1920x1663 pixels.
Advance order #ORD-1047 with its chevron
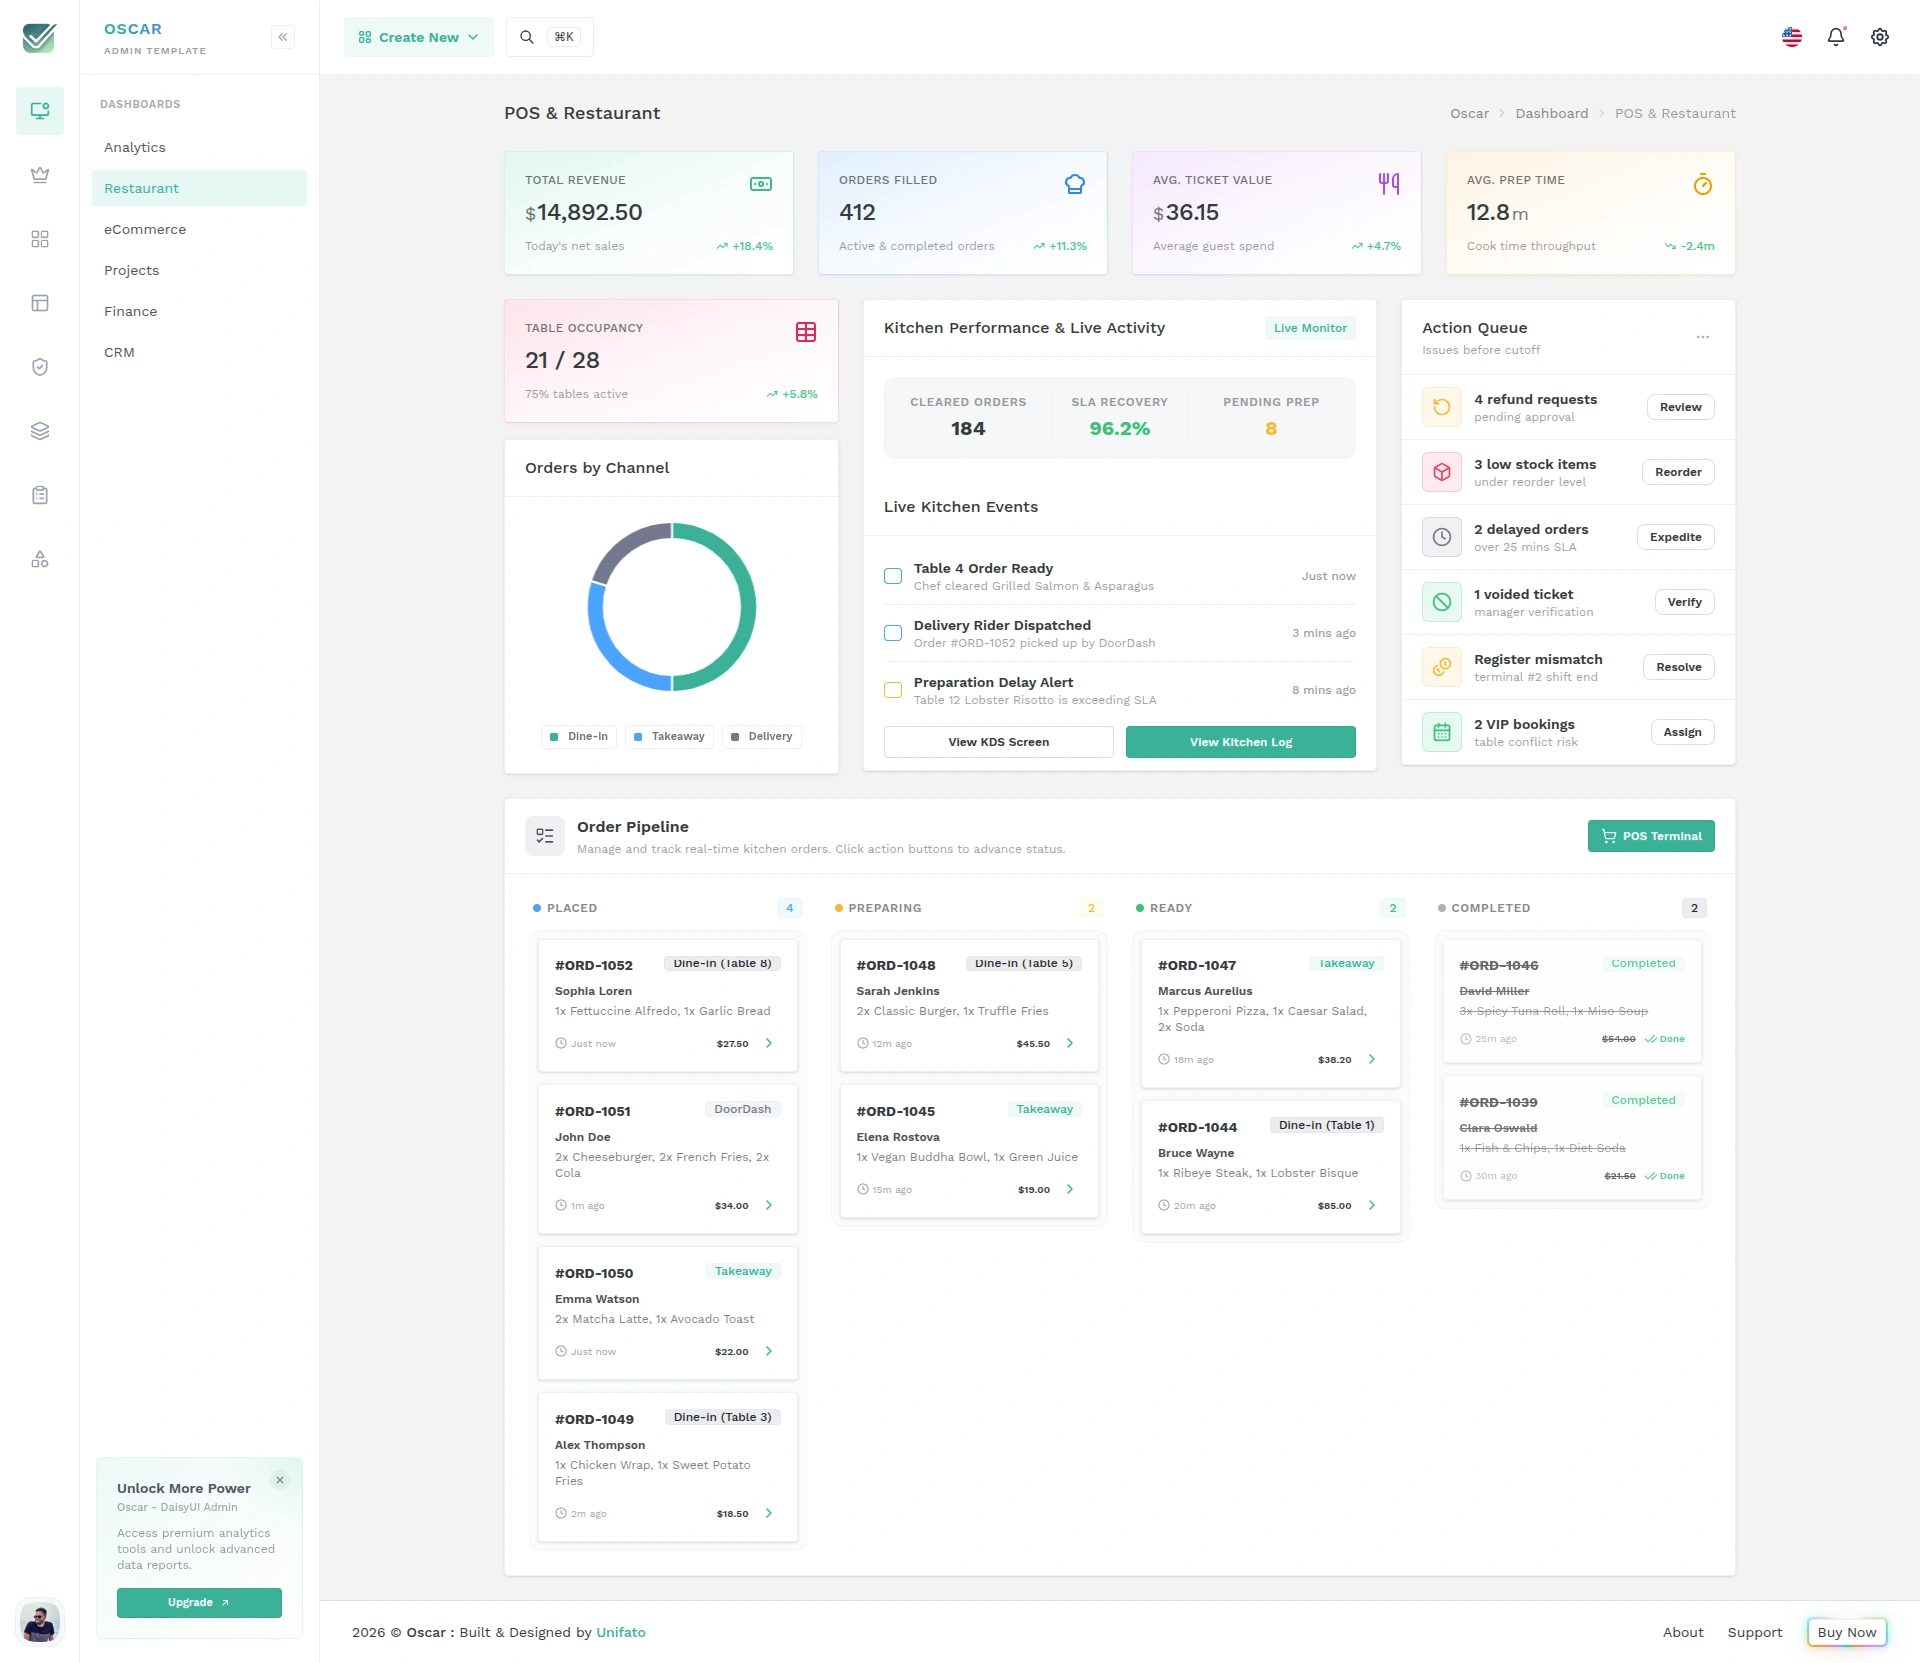coord(1372,1059)
